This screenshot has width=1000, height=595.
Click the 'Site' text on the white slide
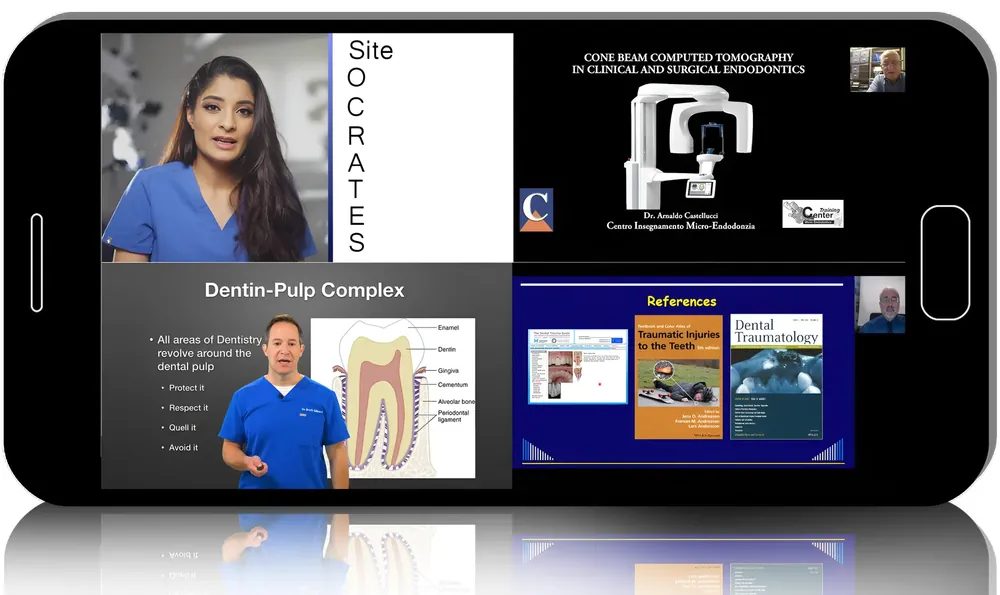pyautogui.click(x=371, y=50)
